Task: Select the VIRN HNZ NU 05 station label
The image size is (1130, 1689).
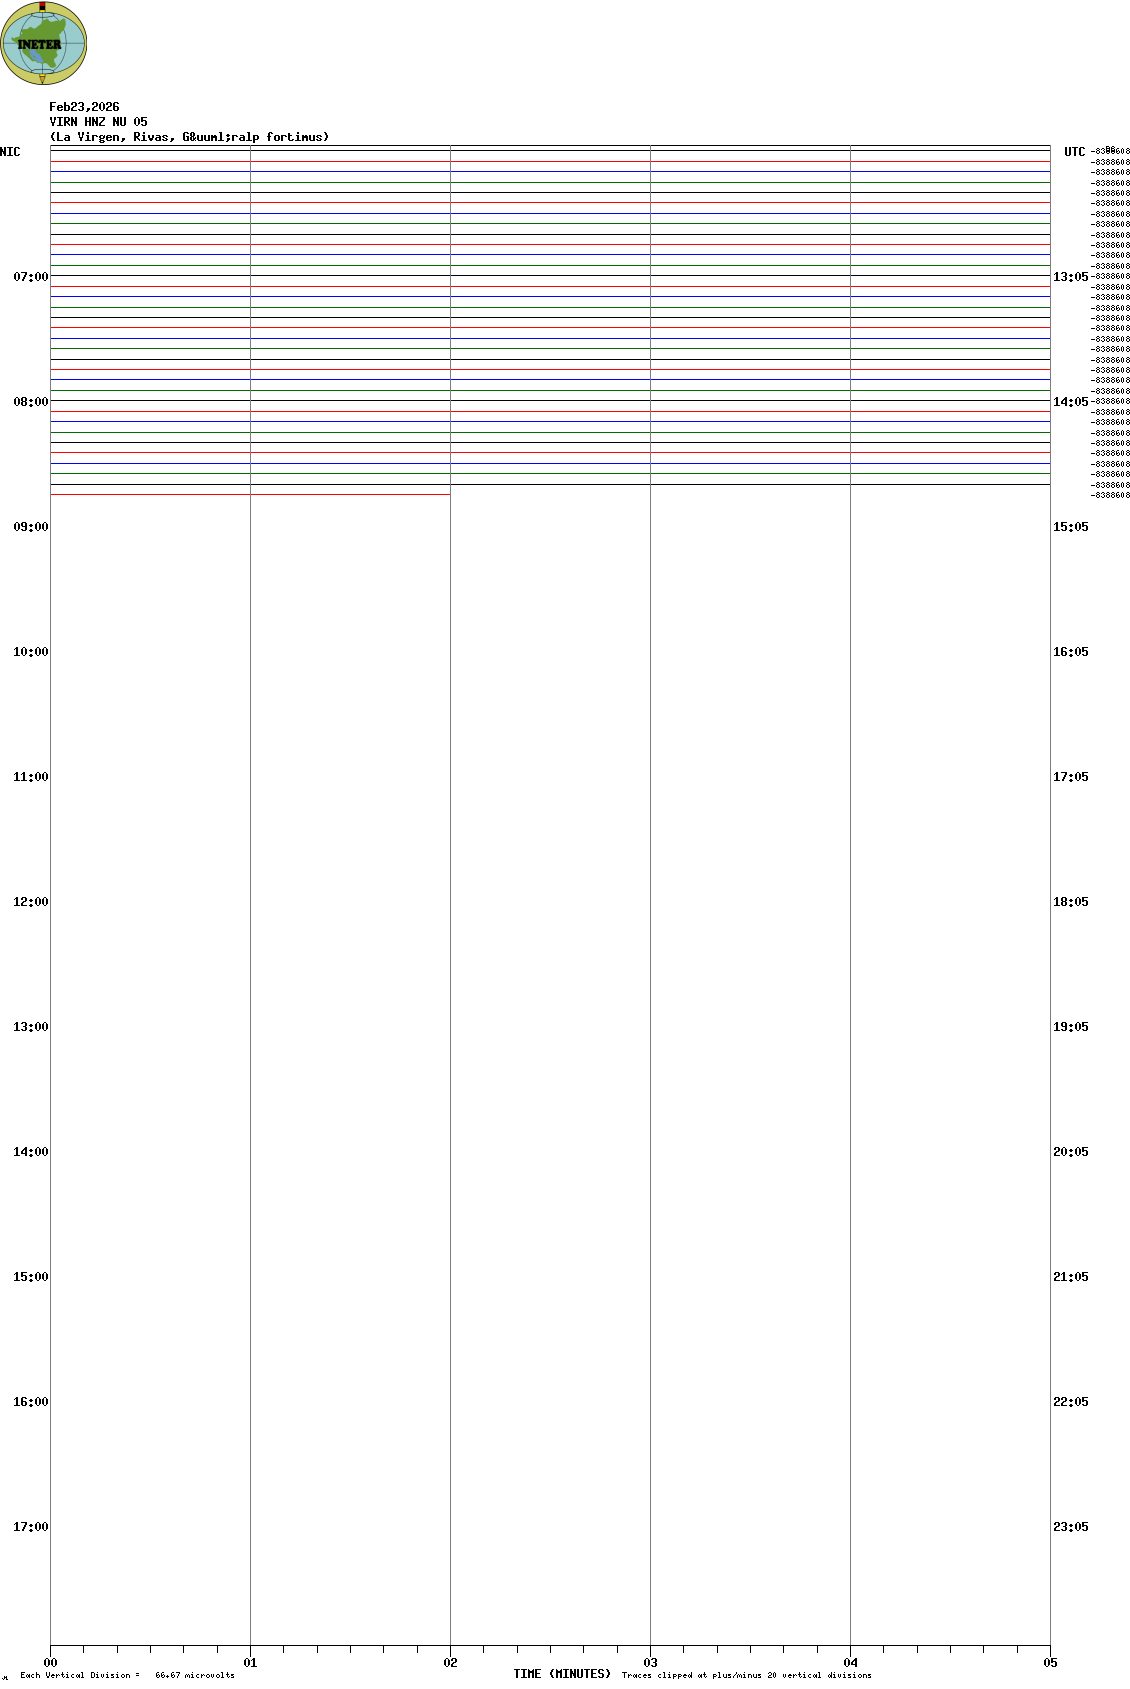Action: pos(98,122)
